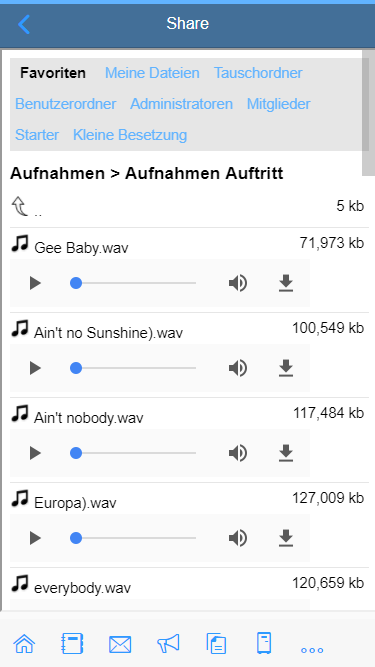The image size is (375, 667).
Task: Switch to Meine Dateien tab
Action: (x=152, y=73)
